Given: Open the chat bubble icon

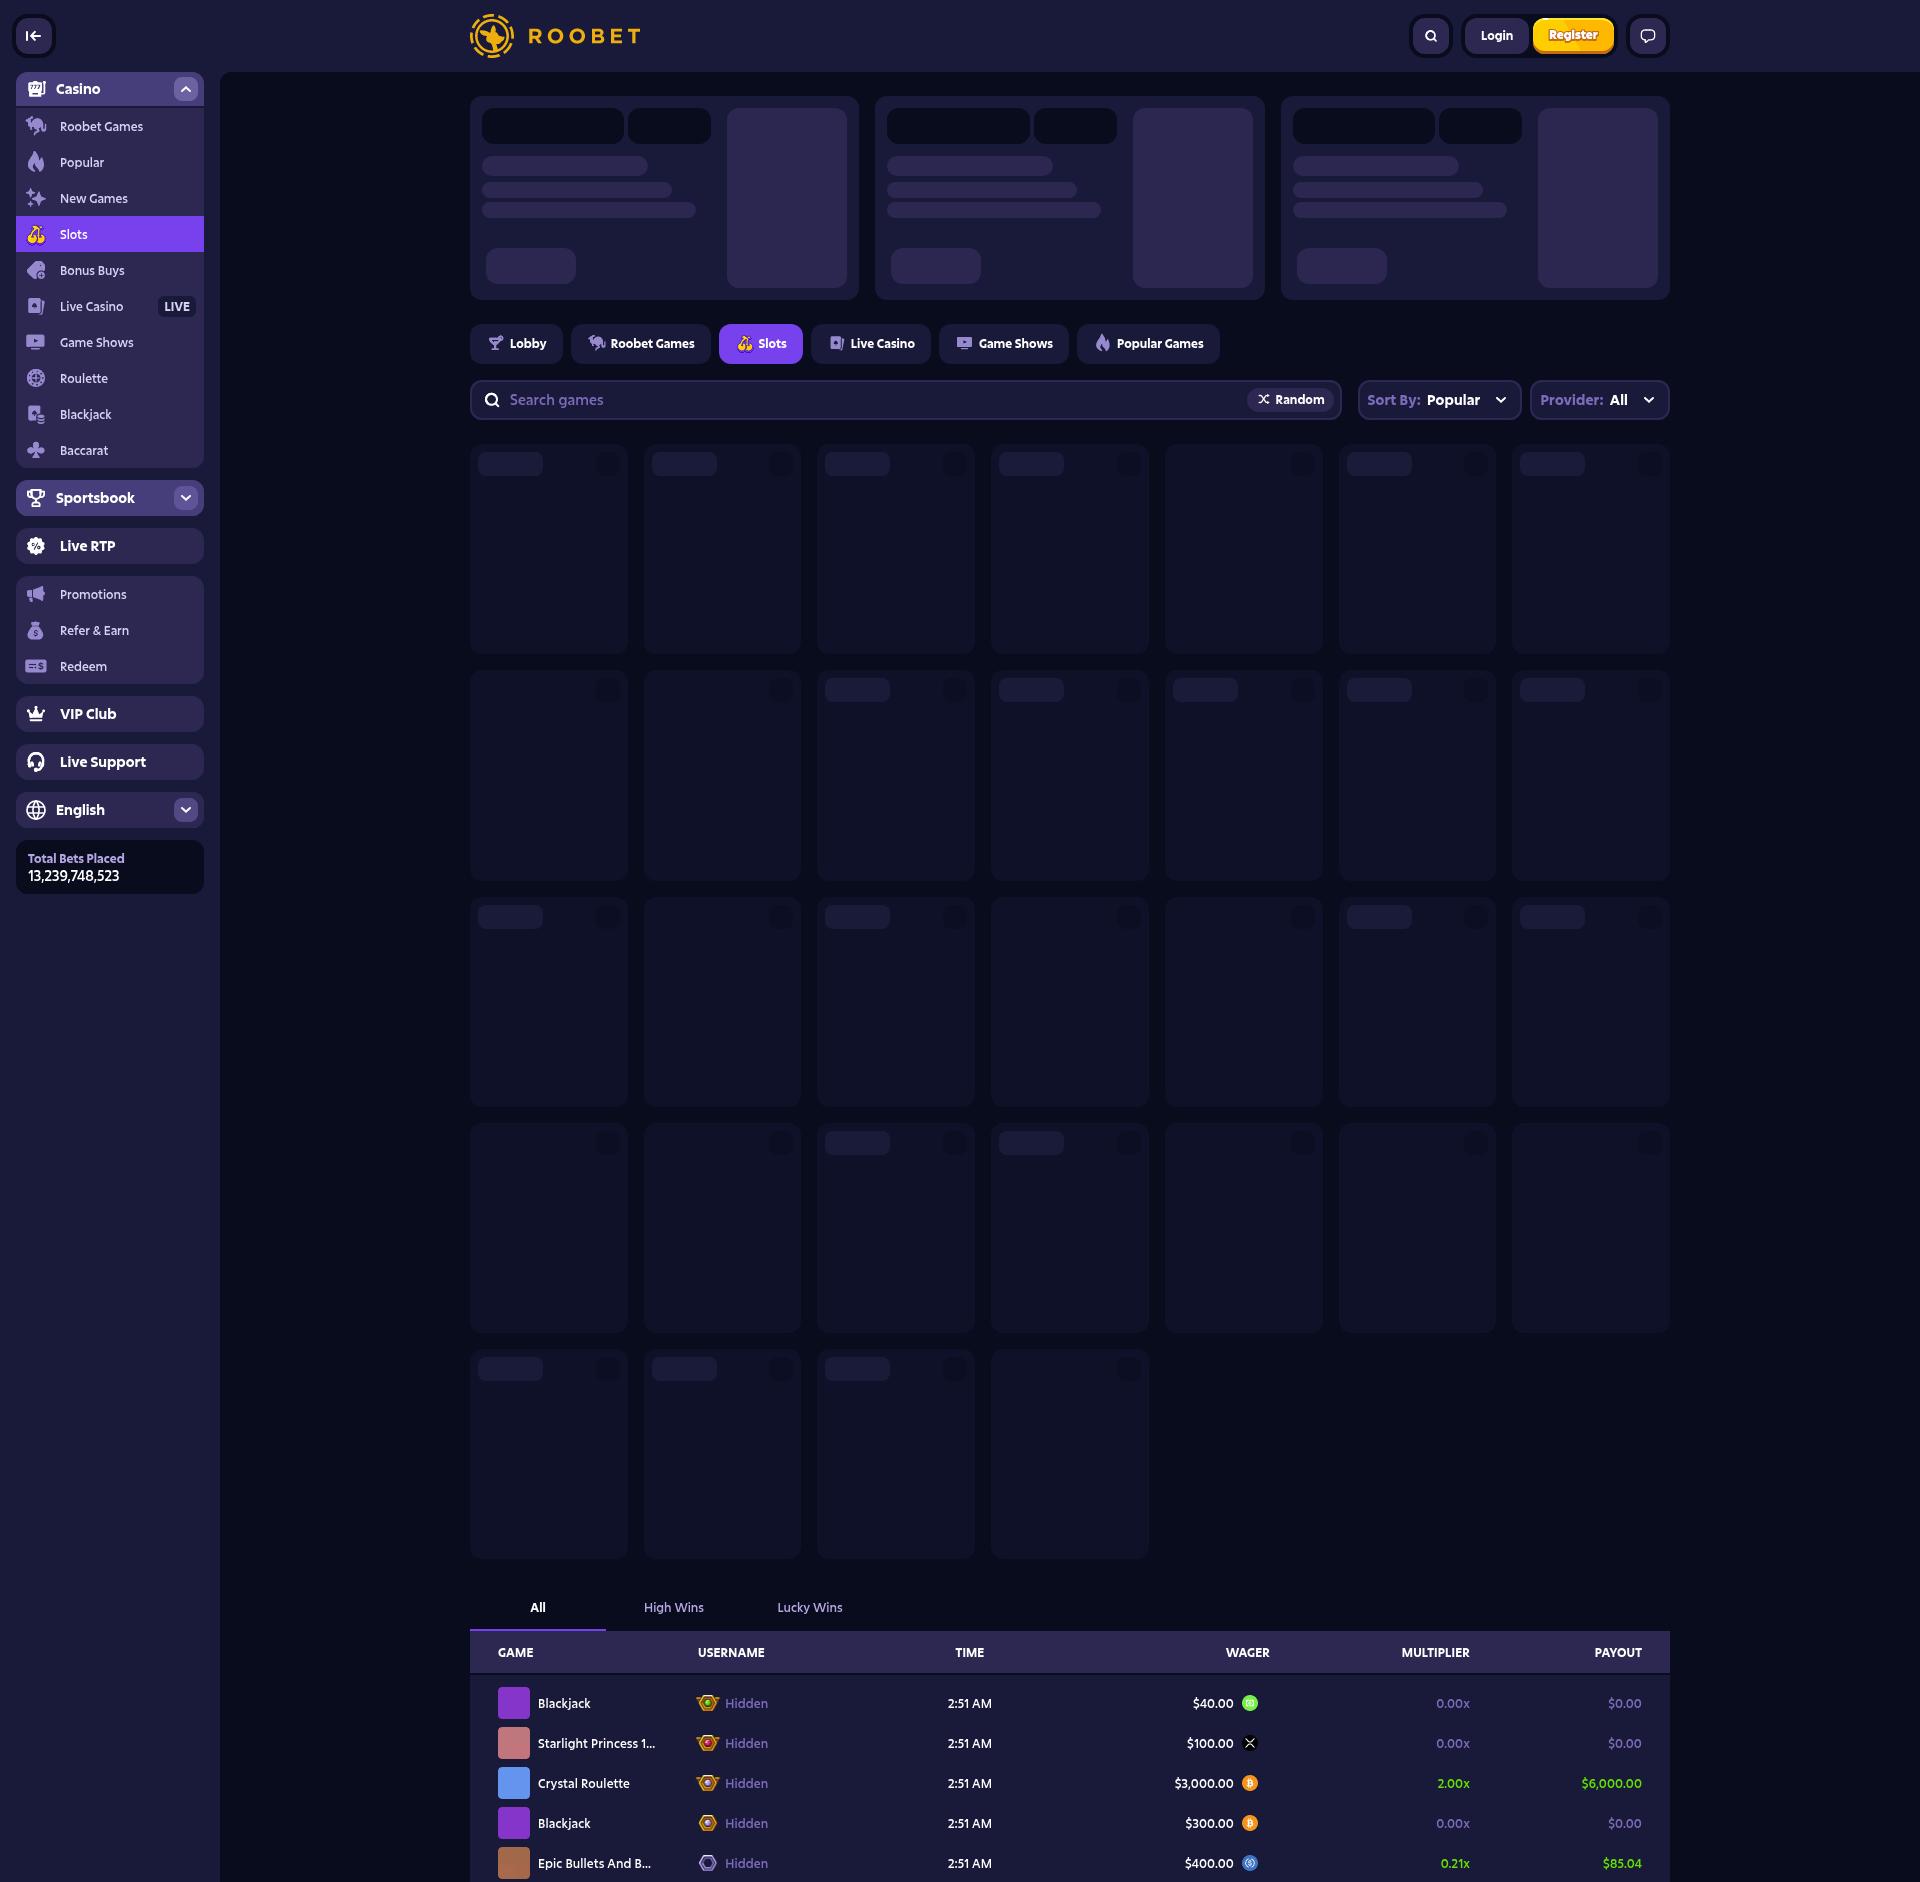Looking at the screenshot, I should tap(1647, 36).
